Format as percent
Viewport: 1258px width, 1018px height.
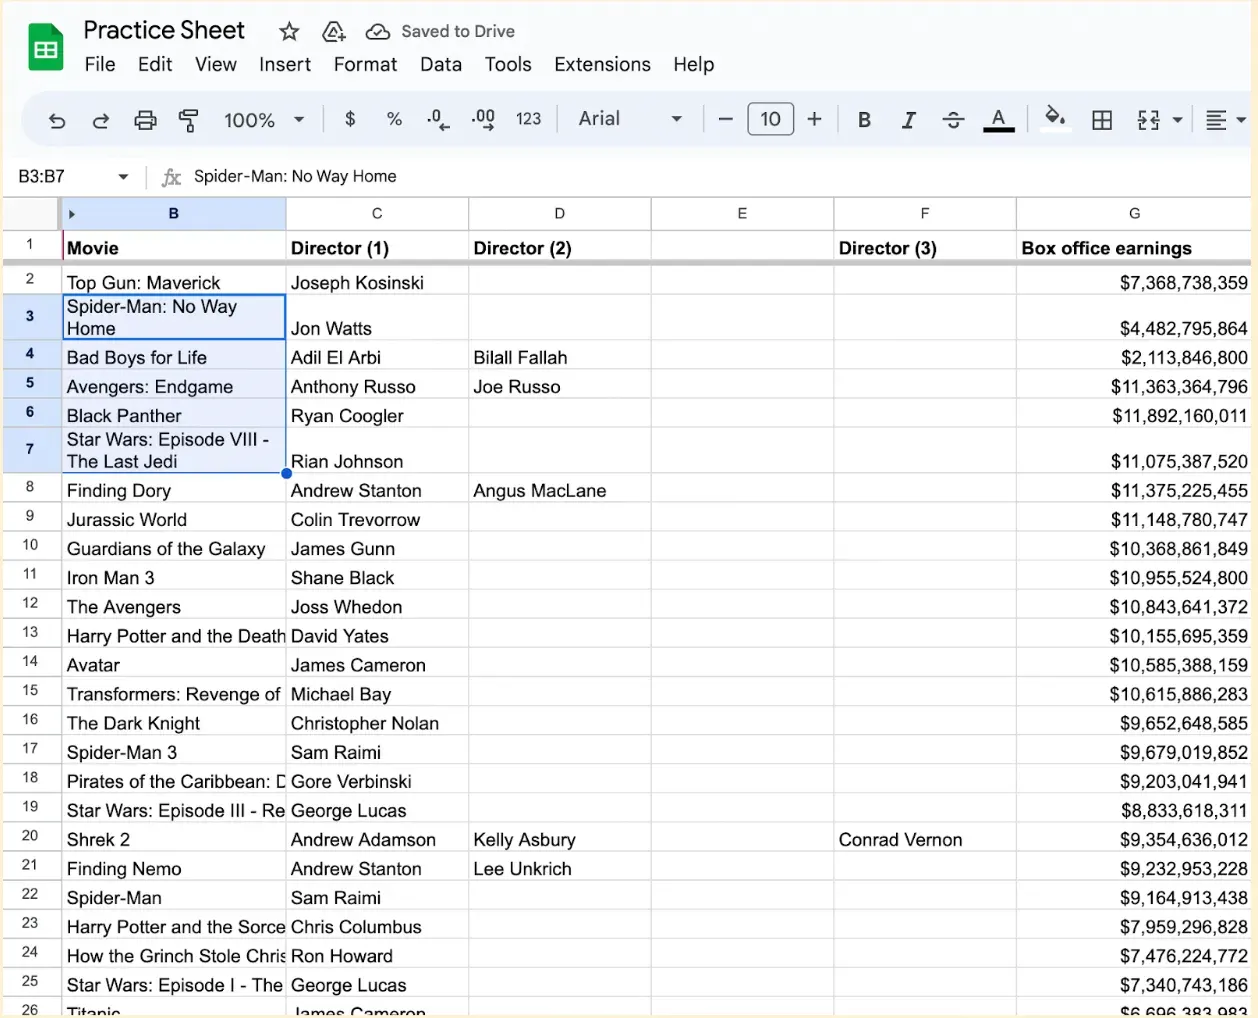point(394,119)
